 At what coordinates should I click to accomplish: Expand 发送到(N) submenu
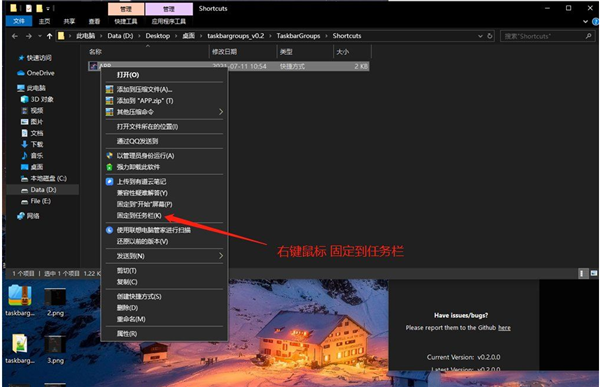click(x=165, y=256)
